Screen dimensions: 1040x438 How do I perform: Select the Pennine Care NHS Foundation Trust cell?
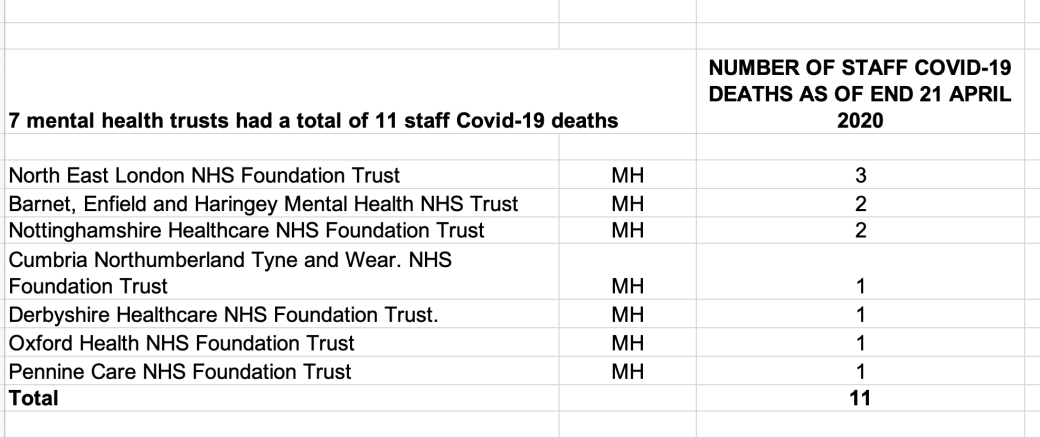(x=180, y=372)
